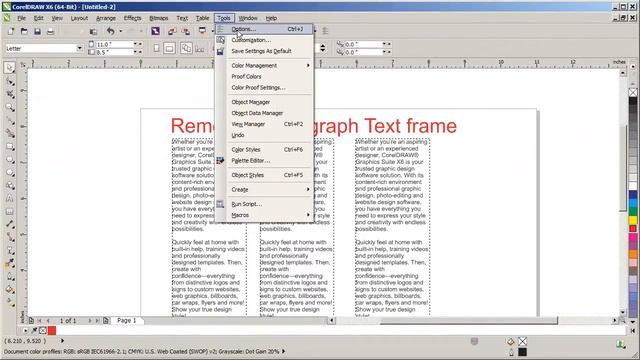Click the Save icon in the toolbar

point(37,31)
